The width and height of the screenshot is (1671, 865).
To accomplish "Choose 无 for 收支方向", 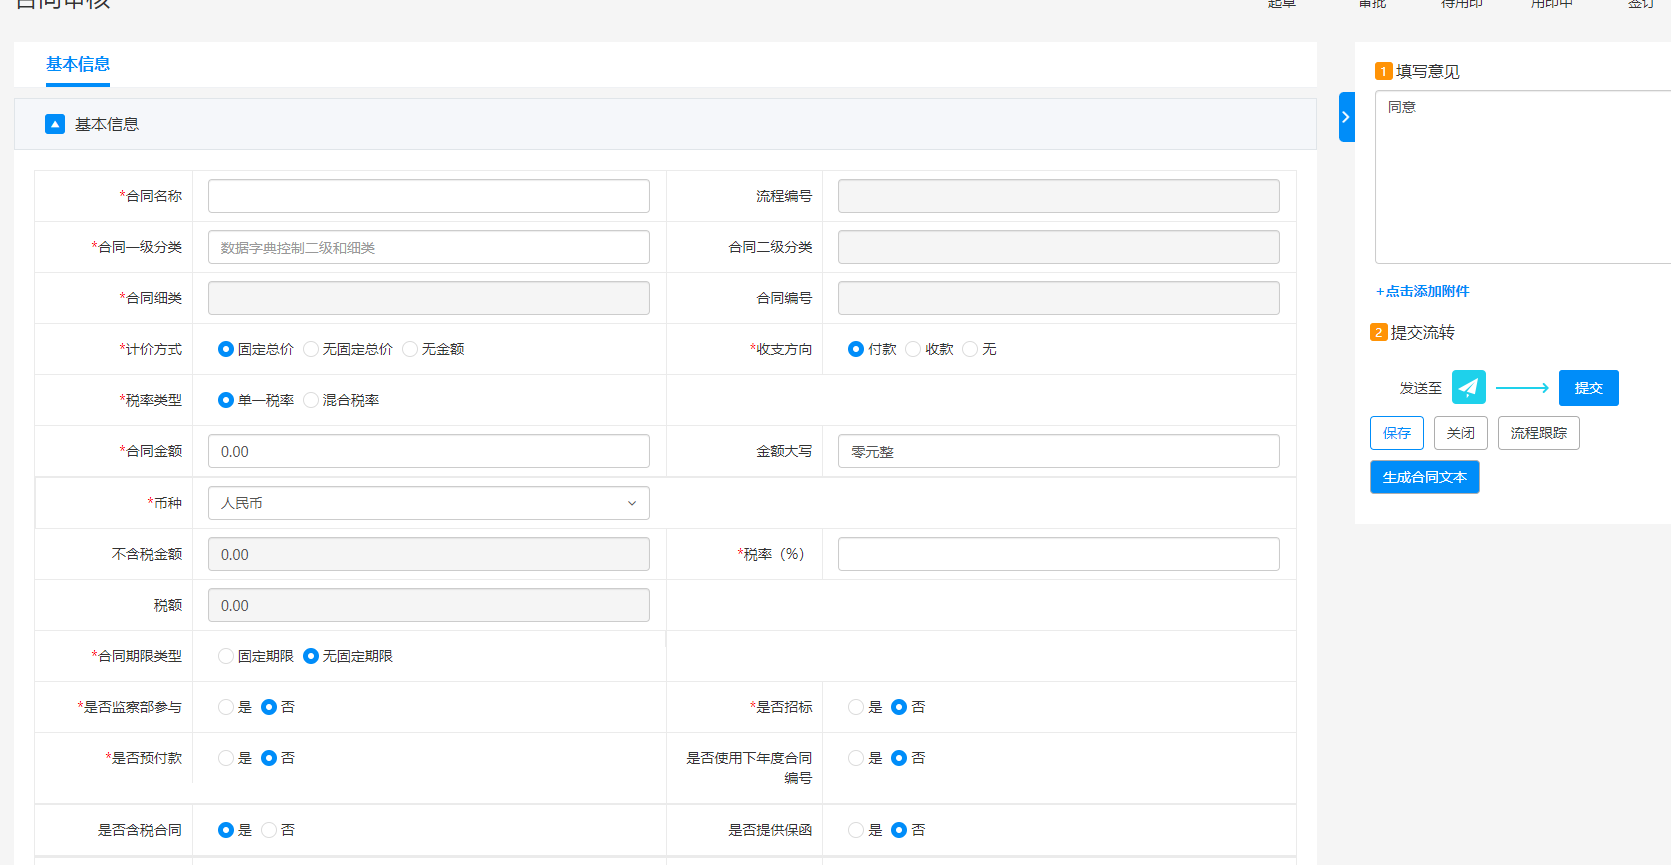I will (970, 349).
